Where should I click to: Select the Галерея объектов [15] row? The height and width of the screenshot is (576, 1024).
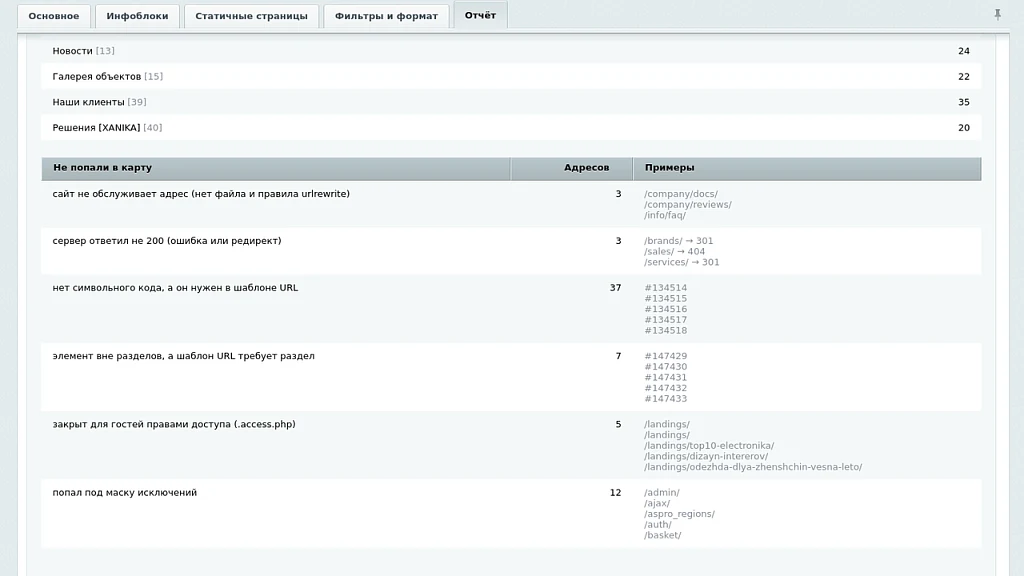pos(511,76)
